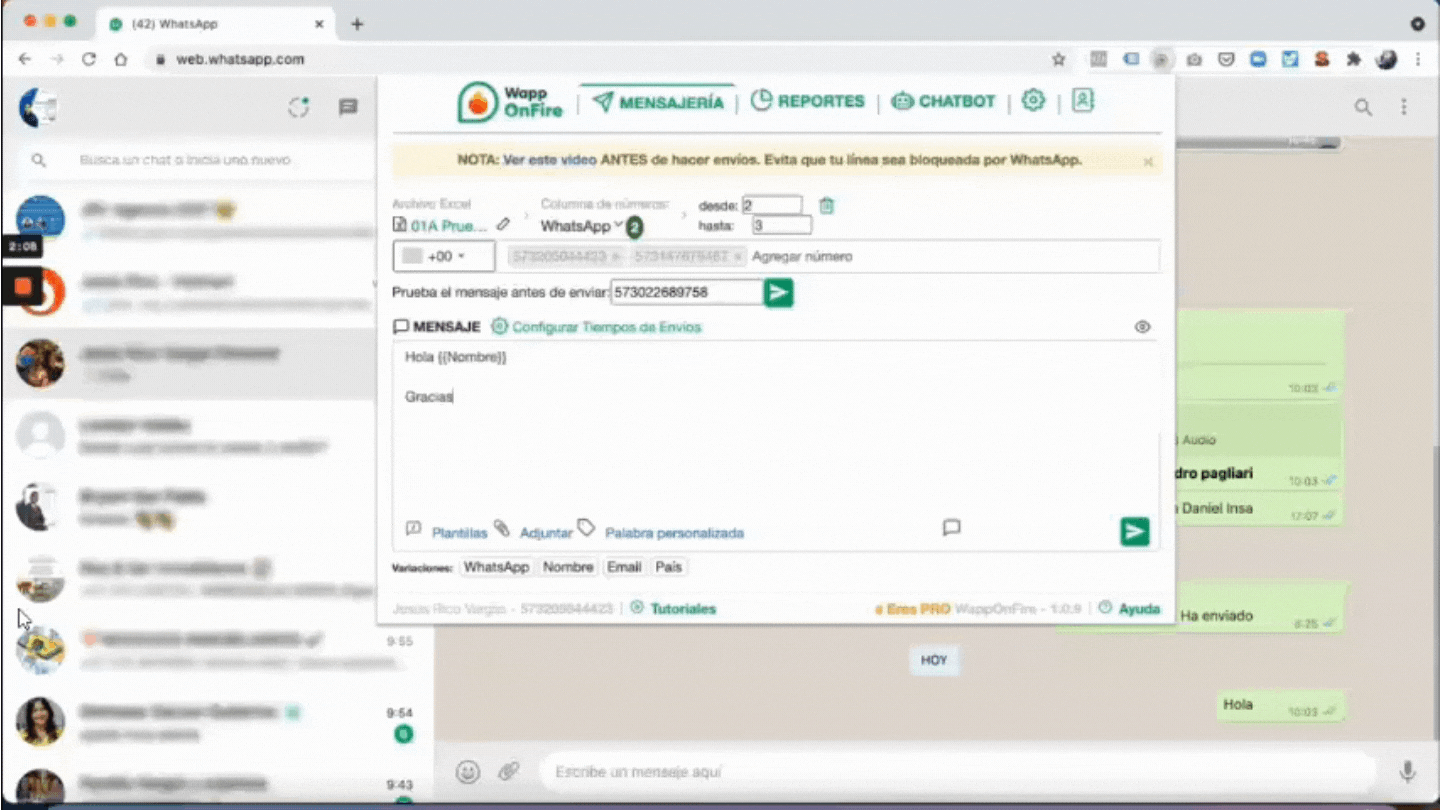This screenshot has width=1440, height=810.
Task: Click the WappOnFire flame logo
Action: 478,103
